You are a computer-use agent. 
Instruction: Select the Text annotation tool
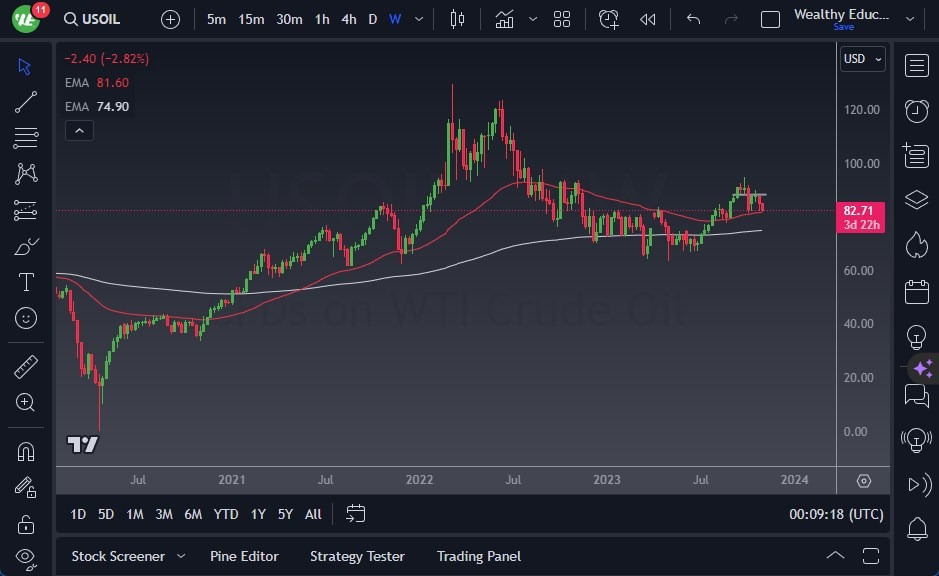26,282
